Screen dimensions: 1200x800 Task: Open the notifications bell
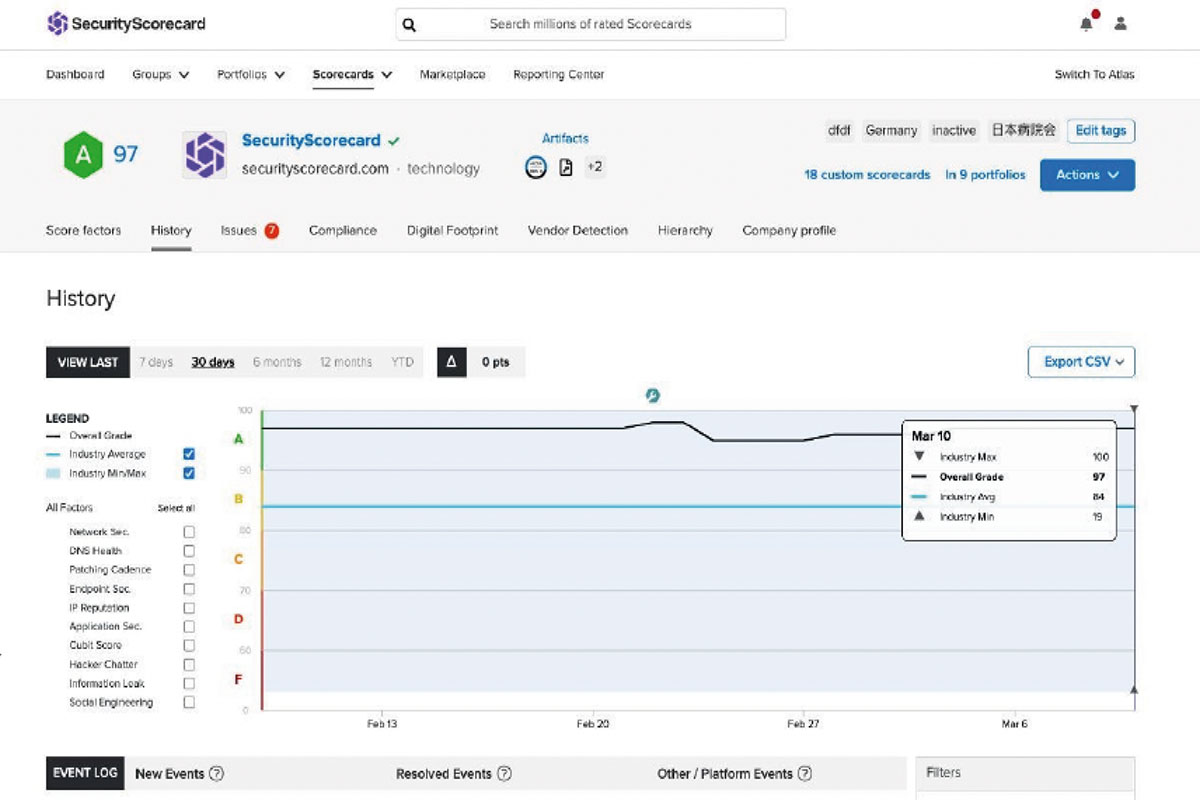click(x=1086, y=24)
